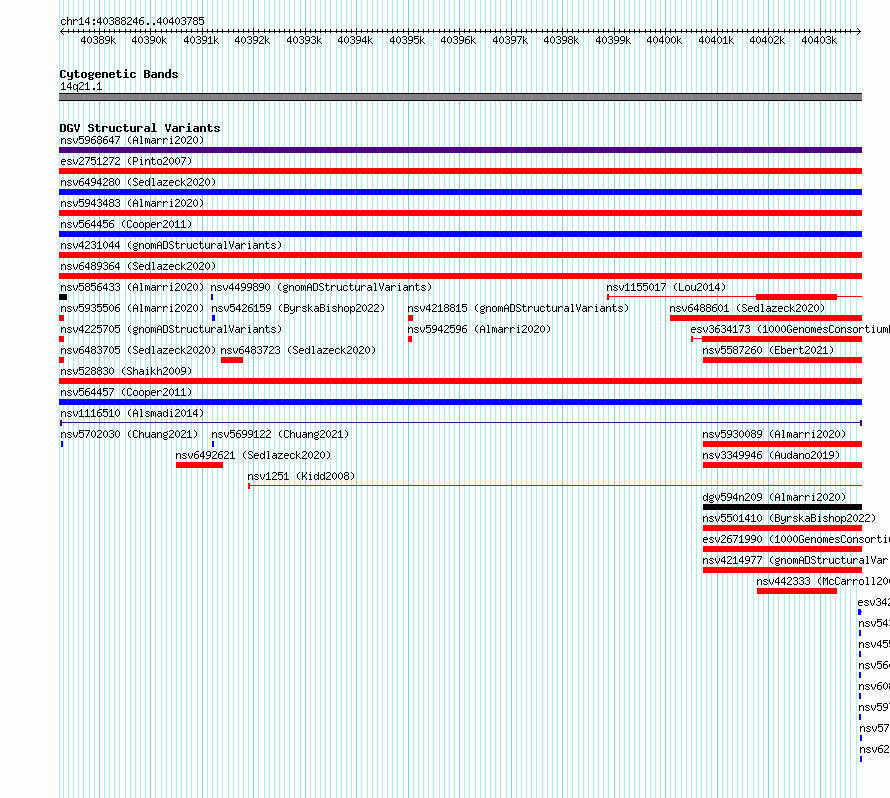
Task: Click the 40403k ruler position label
Action: [x=818, y=40]
